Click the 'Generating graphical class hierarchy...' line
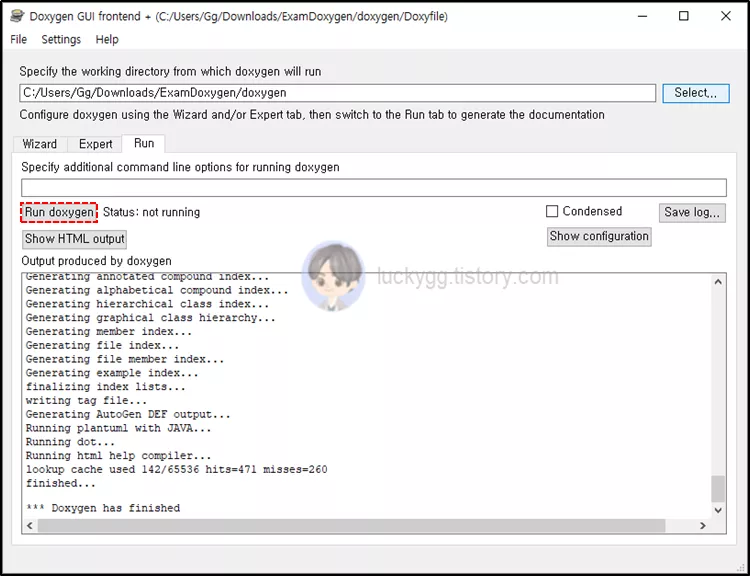 point(151,318)
